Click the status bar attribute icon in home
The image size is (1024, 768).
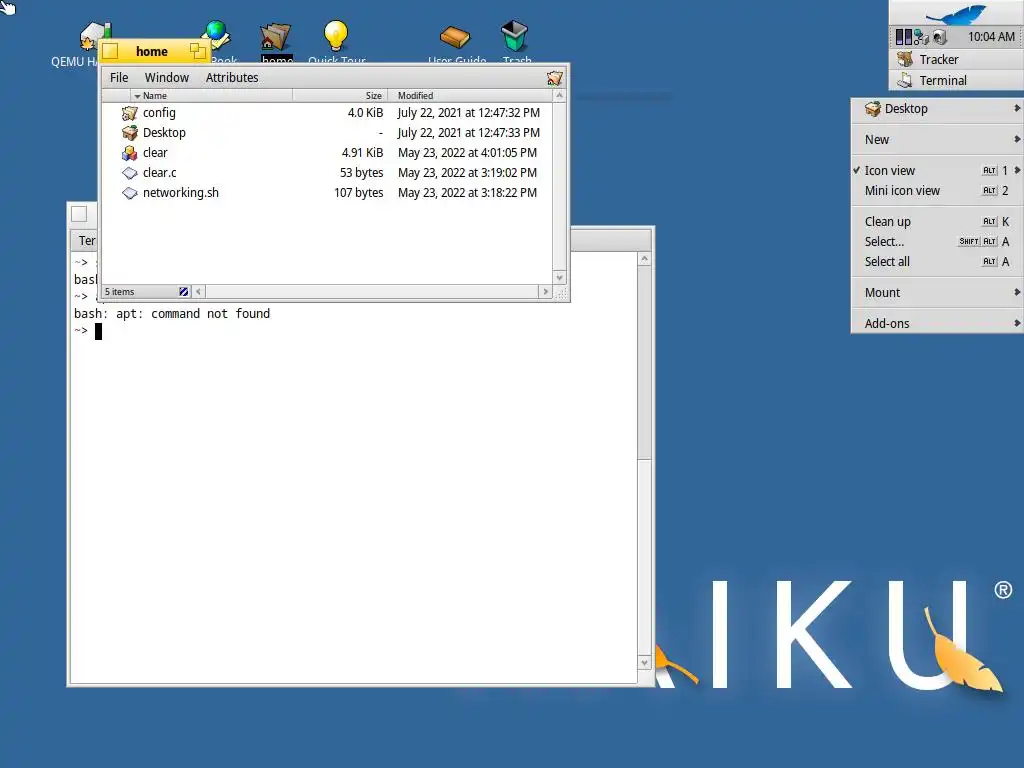184,292
